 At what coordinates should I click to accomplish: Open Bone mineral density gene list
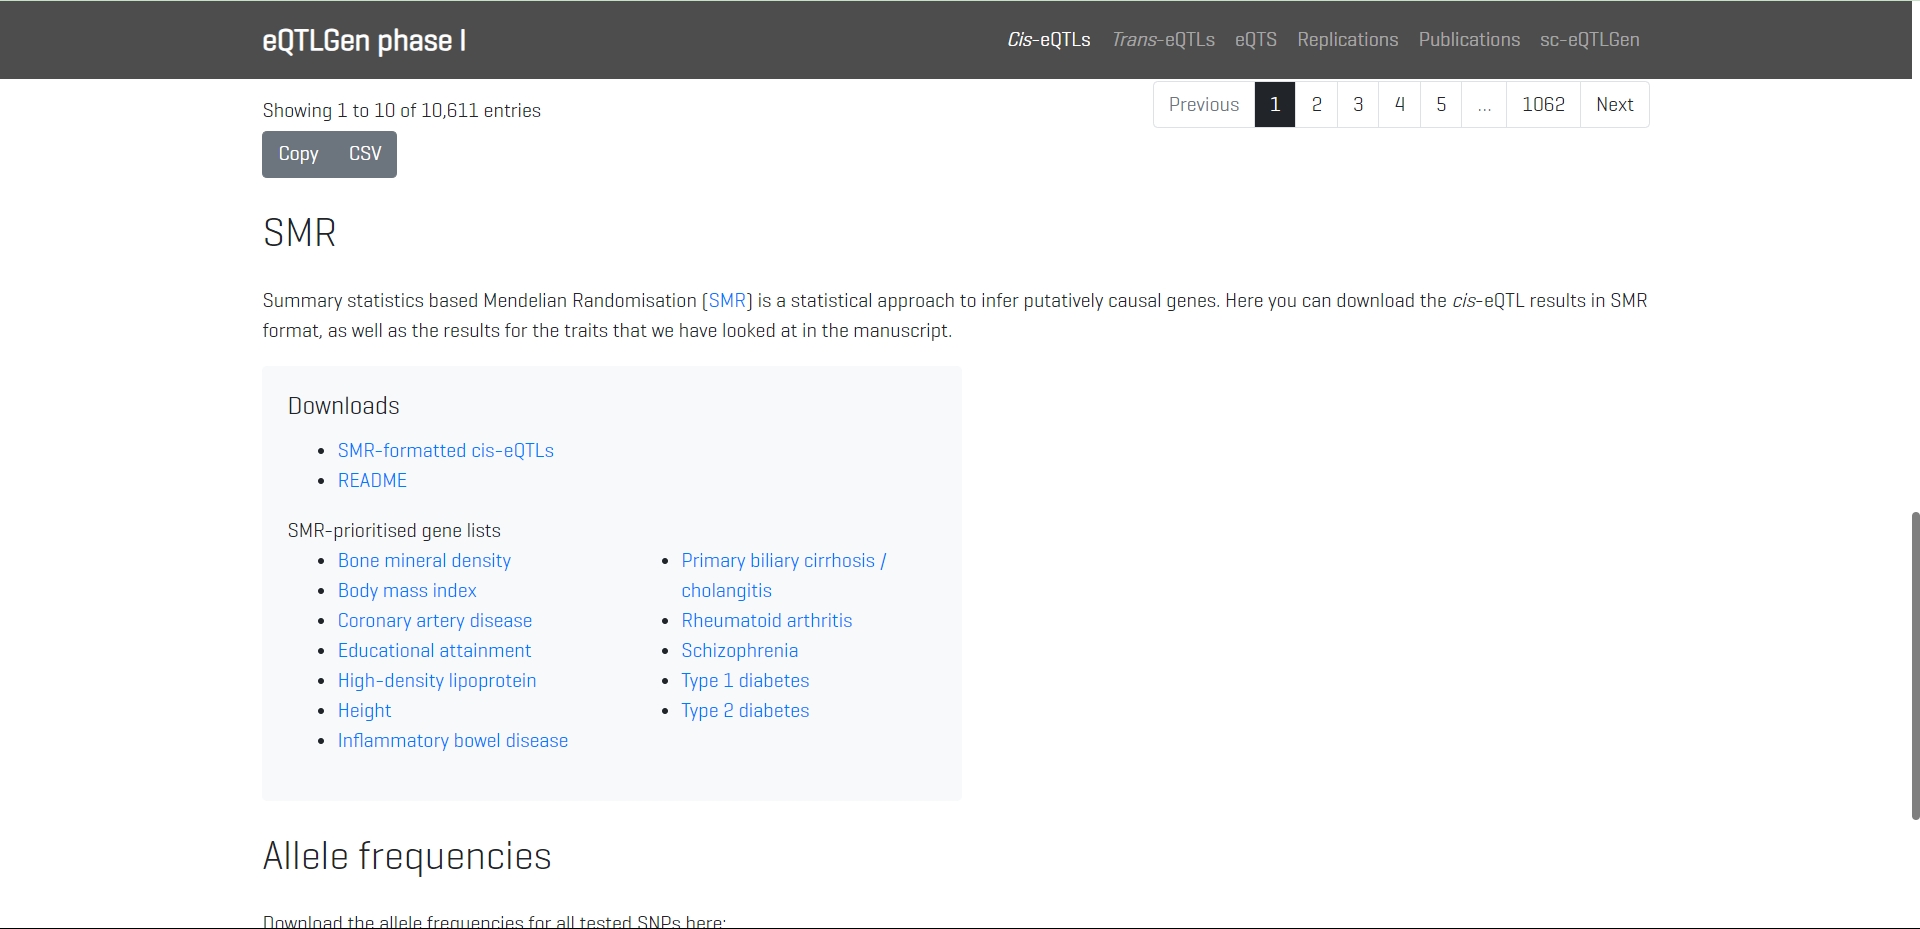click(424, 561)
